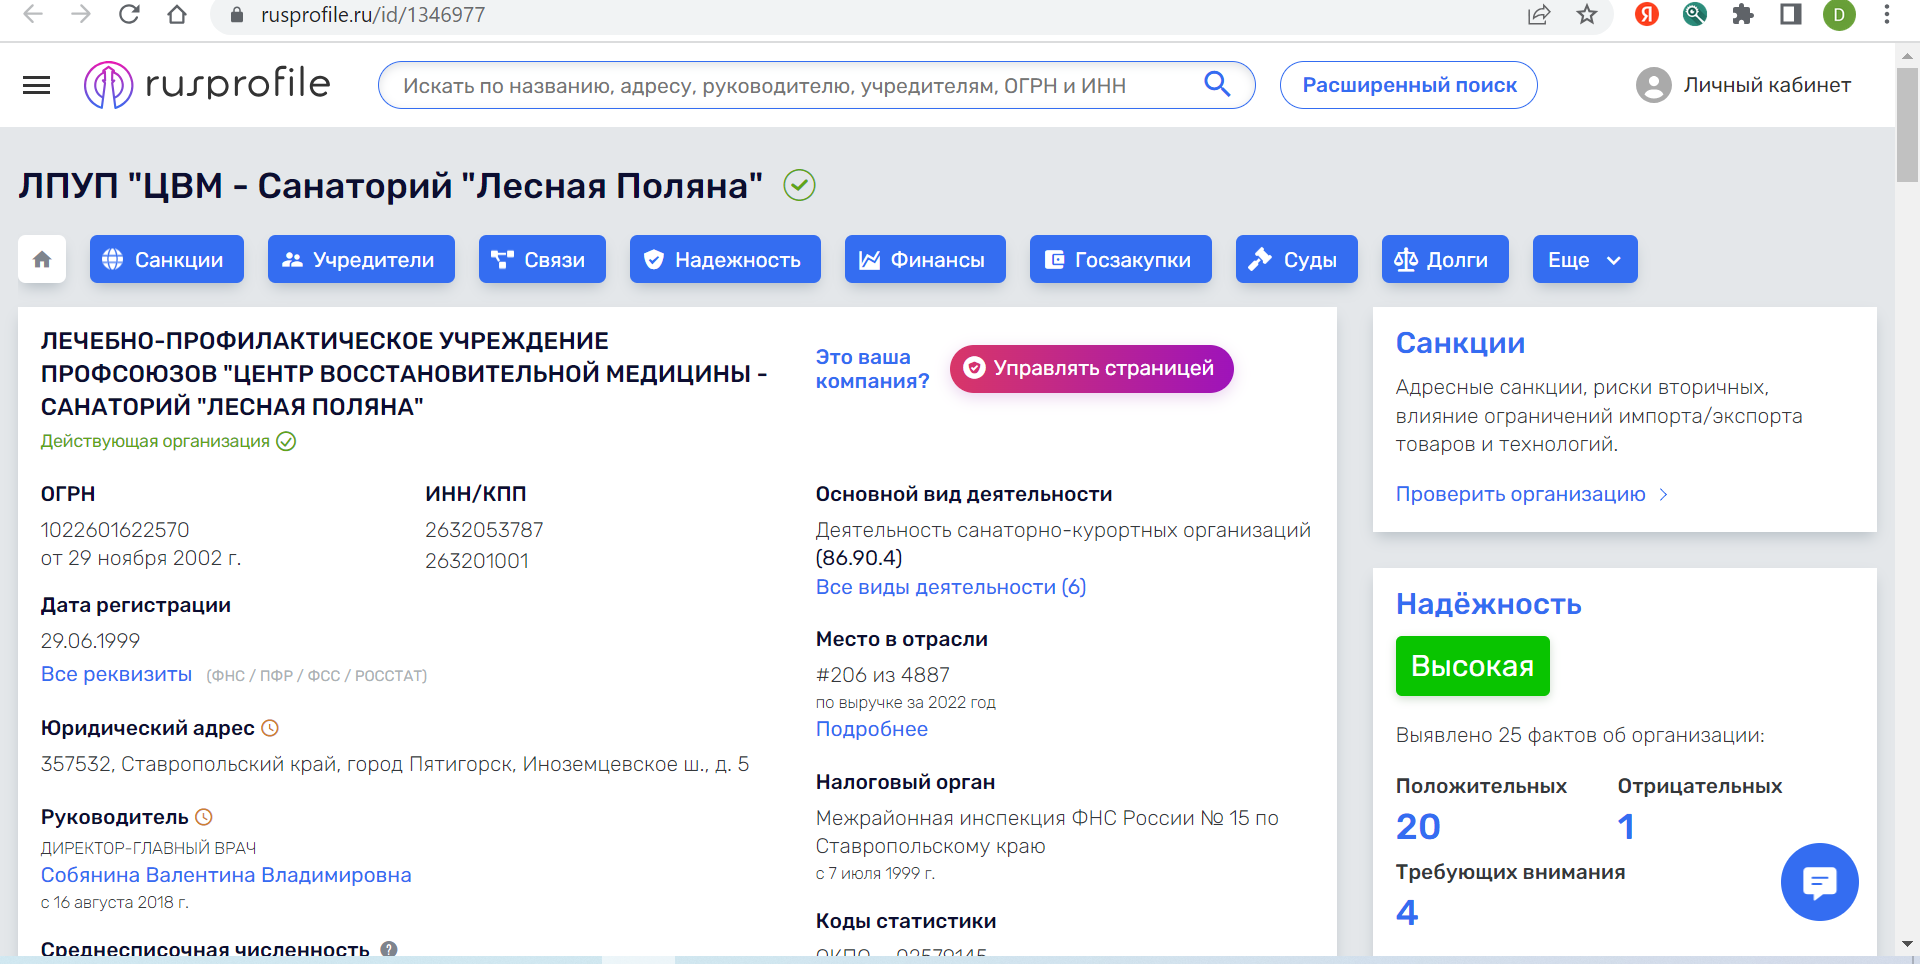Click the share page icon in the address bar
The image size is (1920, 964).
point(1539,15)
